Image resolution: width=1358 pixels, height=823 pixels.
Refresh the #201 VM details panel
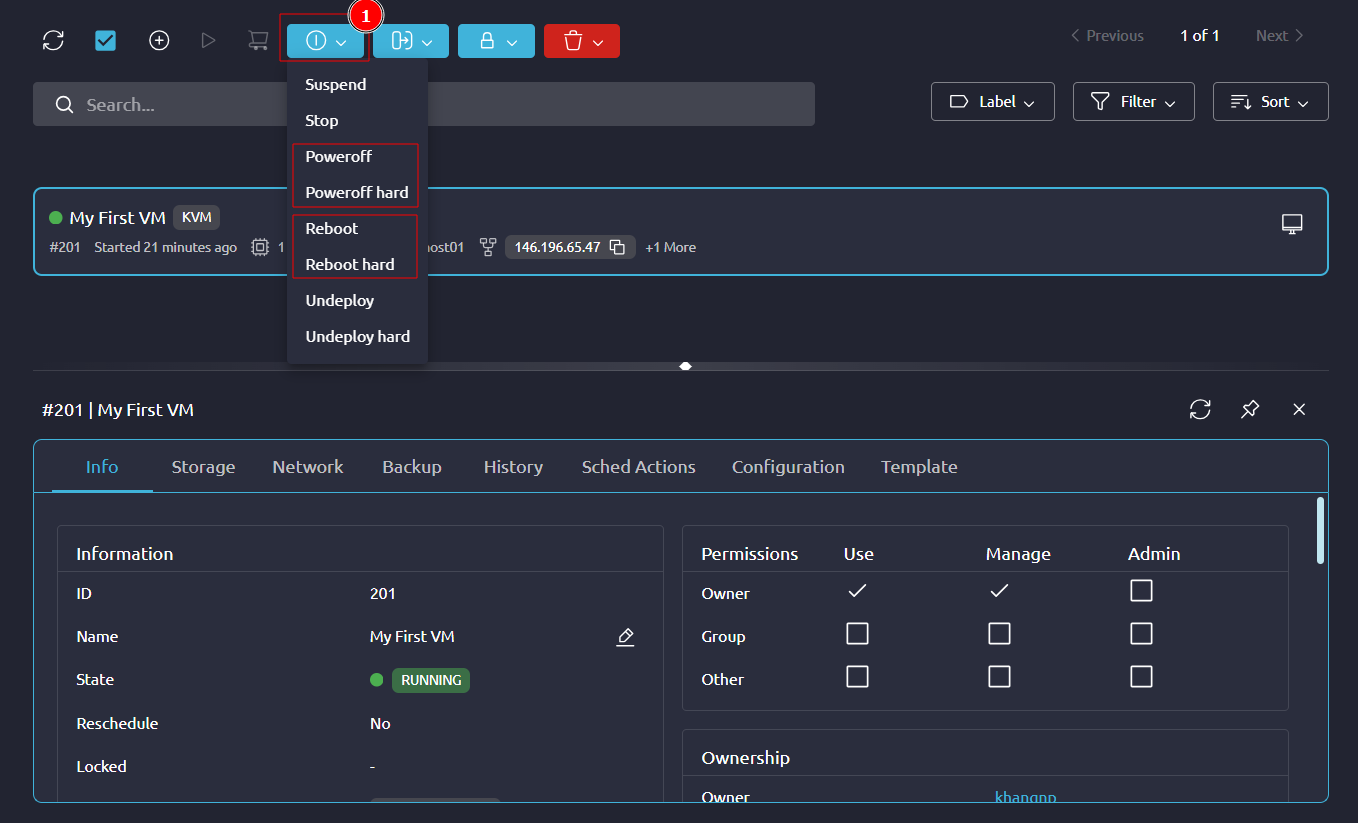pyautogui.click(x=1200, y=409)
